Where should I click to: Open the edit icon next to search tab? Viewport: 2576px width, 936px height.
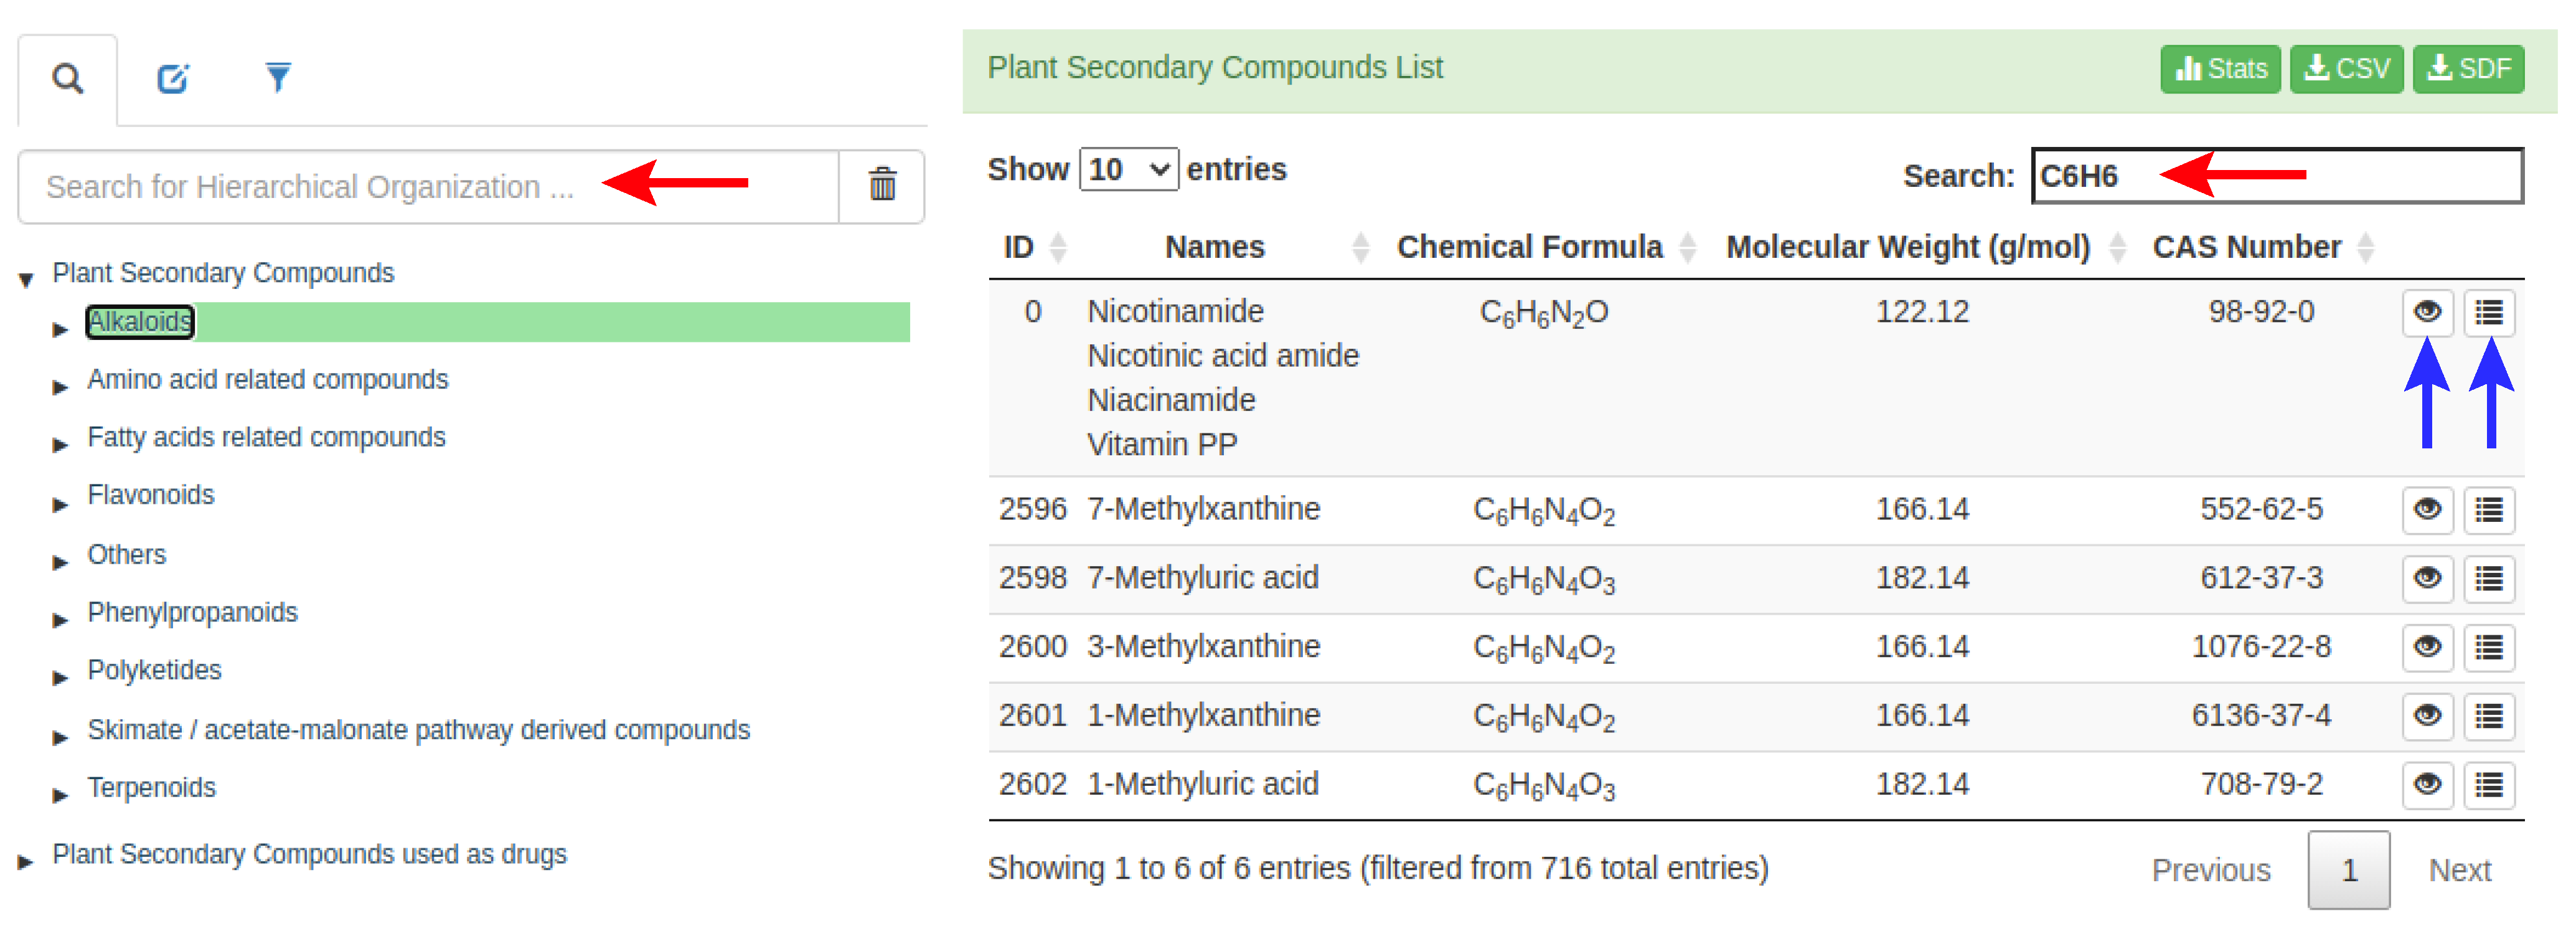click(172, 77)
